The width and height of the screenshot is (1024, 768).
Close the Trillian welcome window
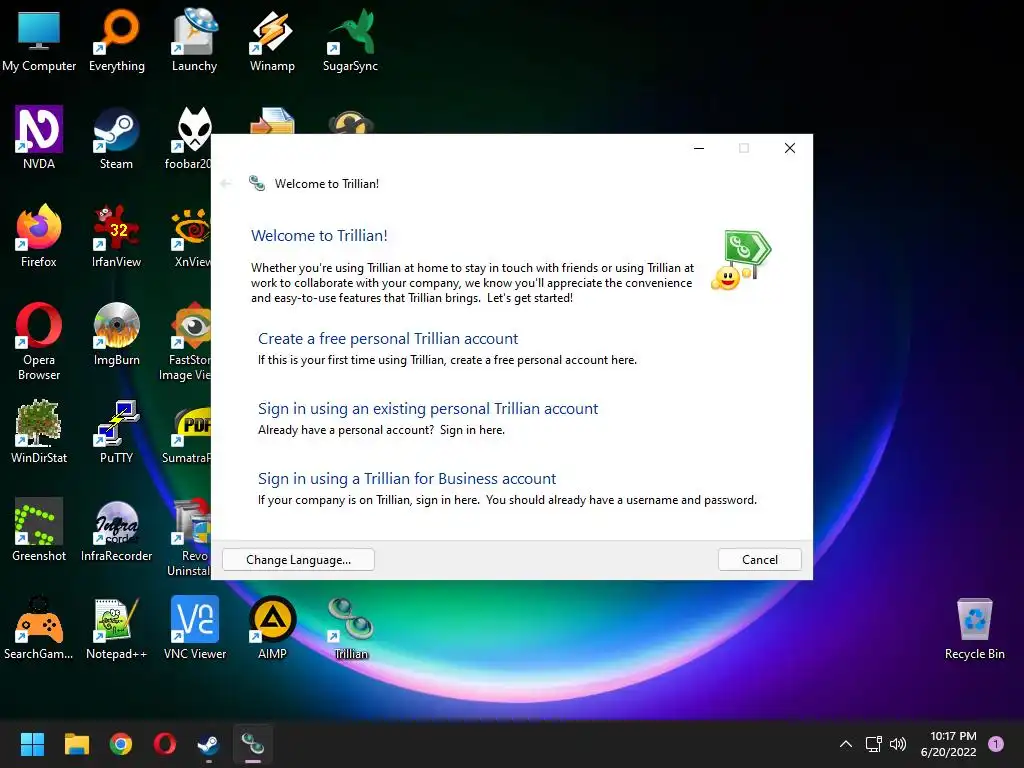click(790, 148)
